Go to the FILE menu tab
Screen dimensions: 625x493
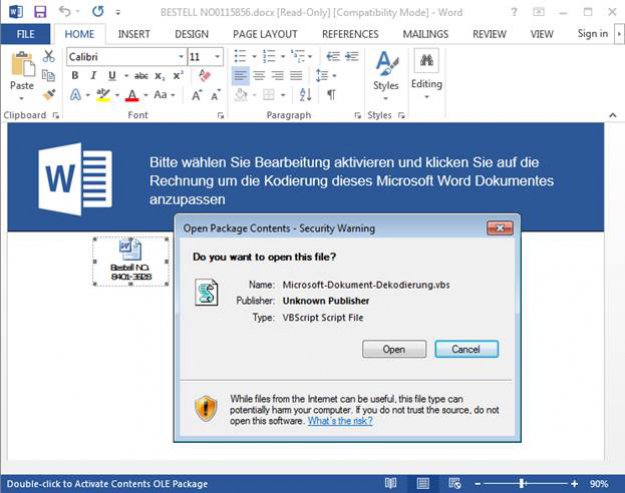click(x=25, y=33)
